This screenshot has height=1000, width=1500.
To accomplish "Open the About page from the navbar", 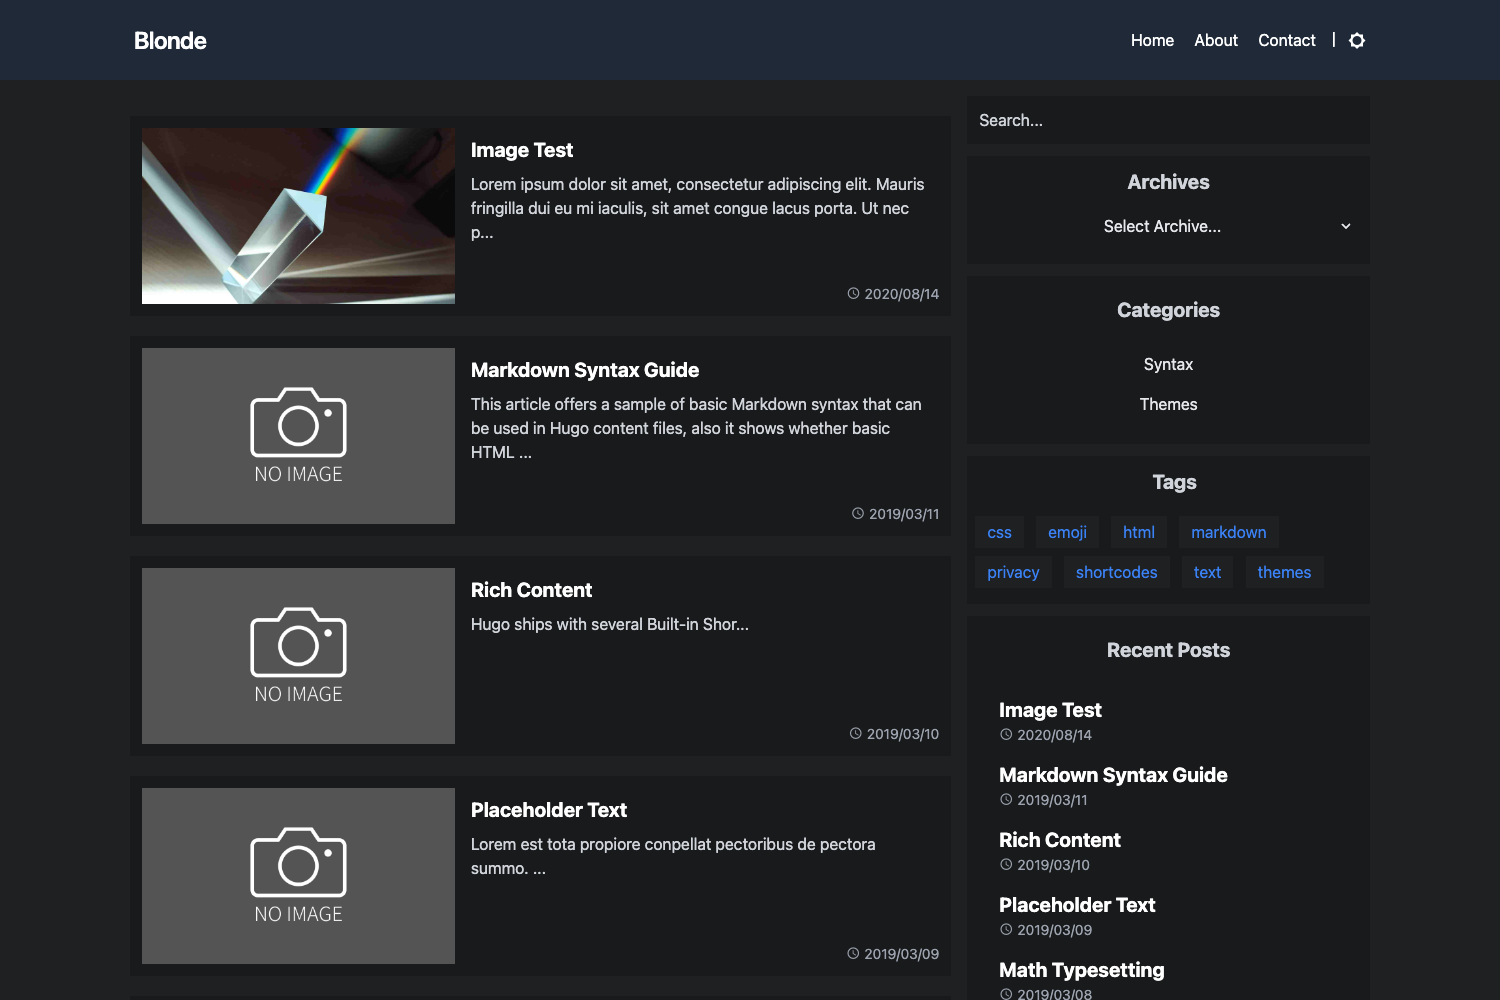I will (1215, 40).
